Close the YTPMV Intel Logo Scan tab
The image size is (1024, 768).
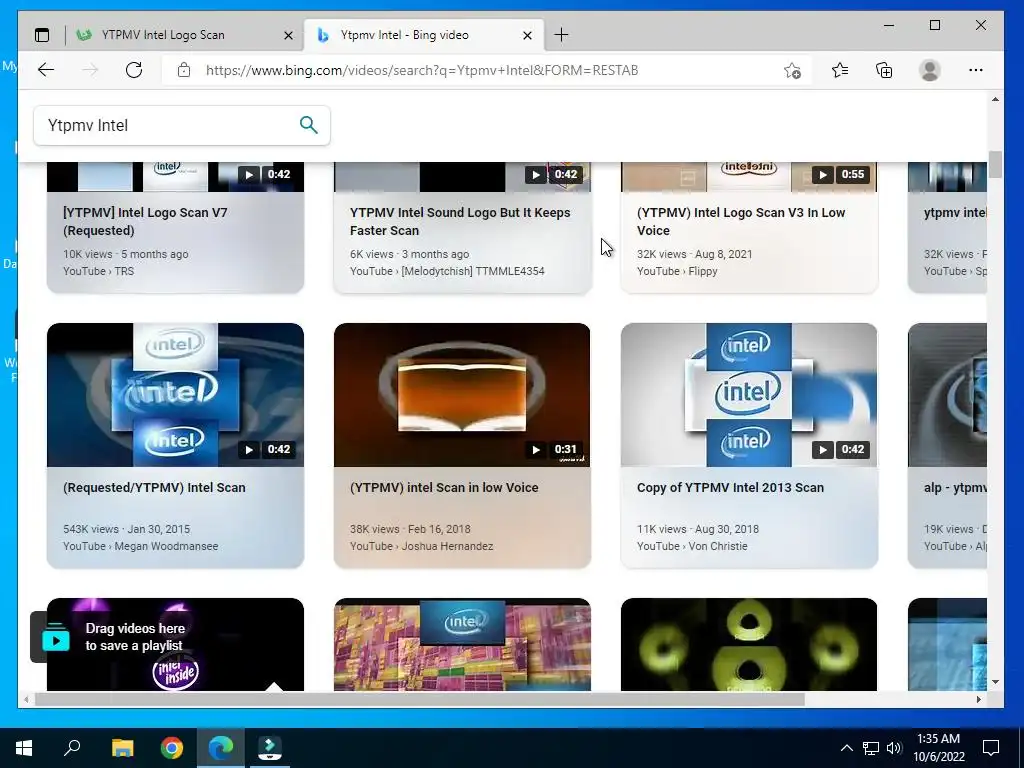click(288, 35)
